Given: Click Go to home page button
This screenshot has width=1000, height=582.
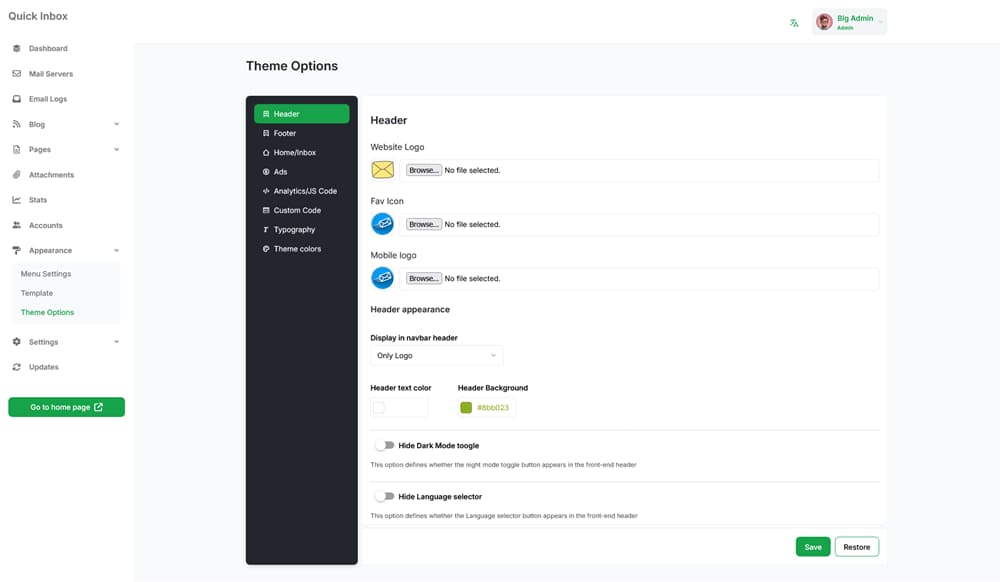Looking at the screenshot, I should (66, 407).
